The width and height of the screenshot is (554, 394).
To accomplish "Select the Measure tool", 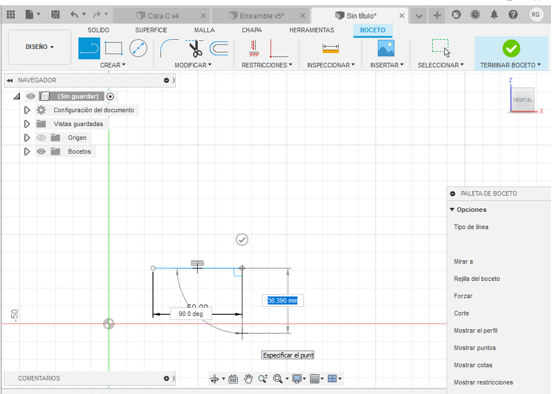I will [331, 48].
